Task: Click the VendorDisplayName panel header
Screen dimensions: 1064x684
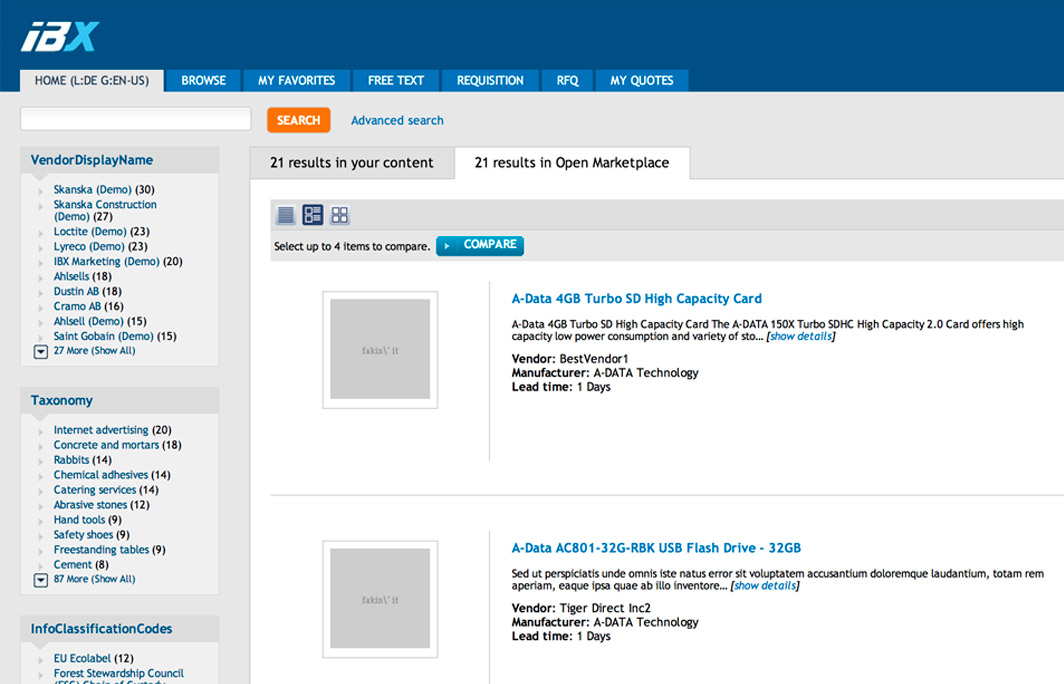Action: [x=119, y=160]
